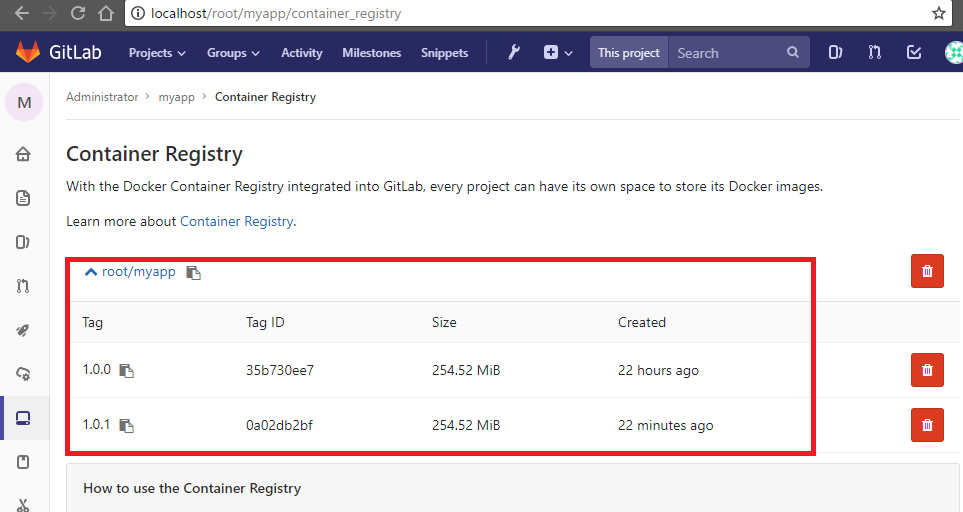Click the Administrator breadcrumb link

pyautogui.click(x=102, y=97)
